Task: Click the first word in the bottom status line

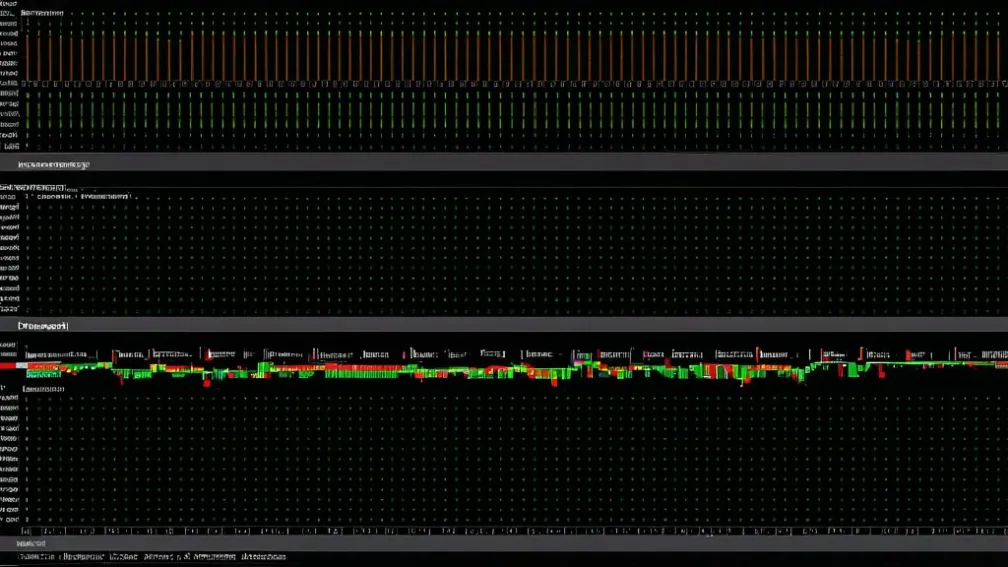Action: pyautogui.click(x=35, y=556)
